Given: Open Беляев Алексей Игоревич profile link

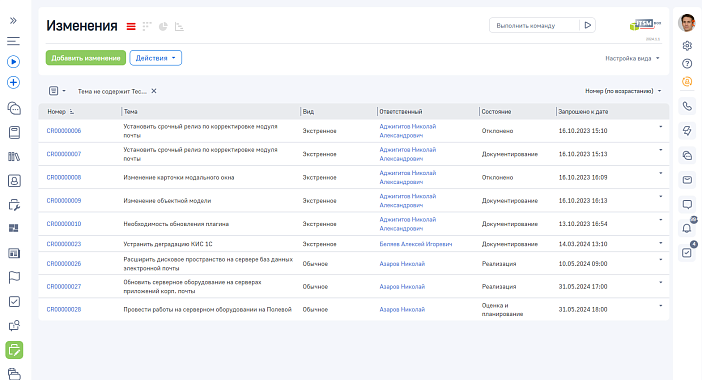Looking at the screenshot, I should 416,244.
